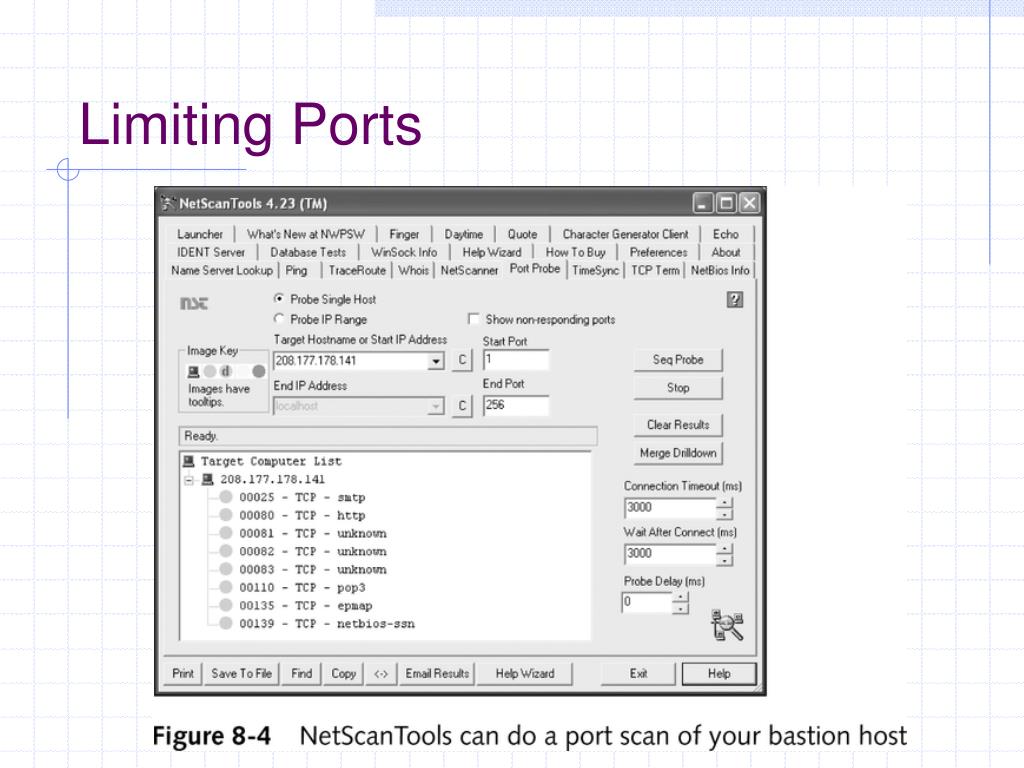Open the NetBios Info tab
Viewport: 1024px width, 768px height.
720,270
